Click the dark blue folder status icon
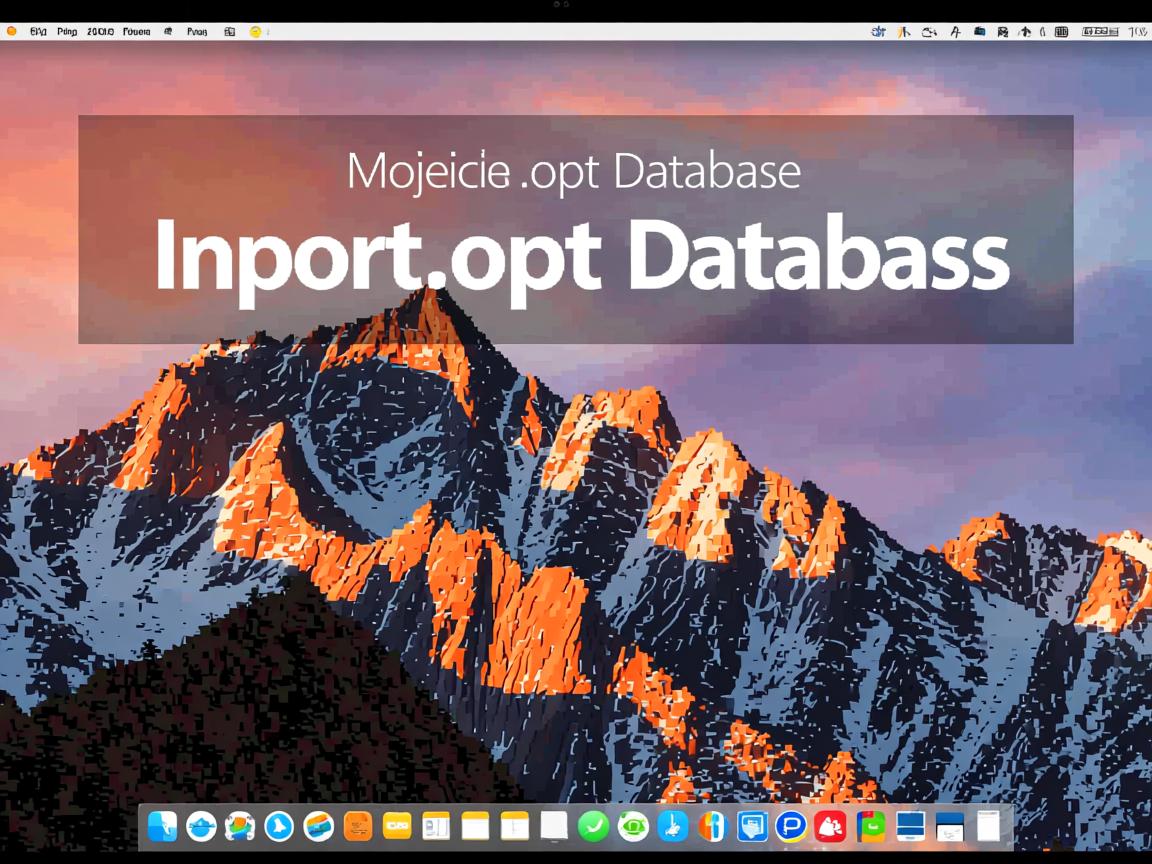 977,32
